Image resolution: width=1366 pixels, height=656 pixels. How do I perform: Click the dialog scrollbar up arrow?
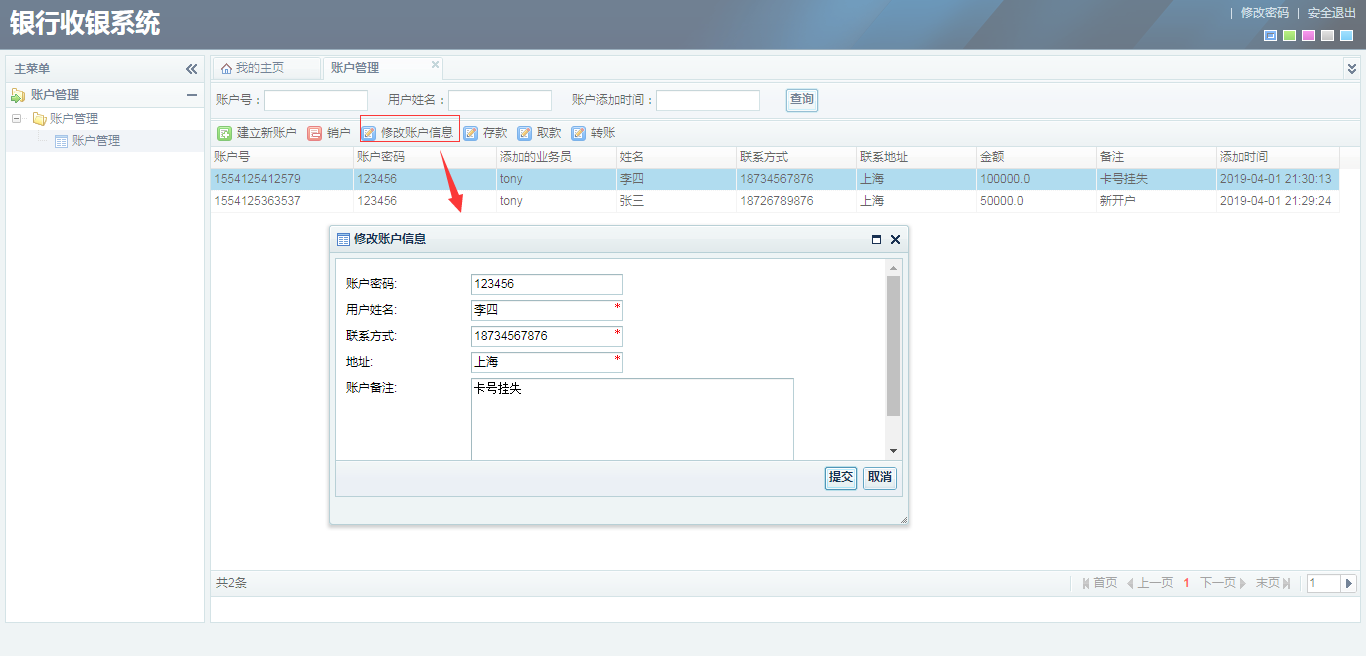(894, 267)
